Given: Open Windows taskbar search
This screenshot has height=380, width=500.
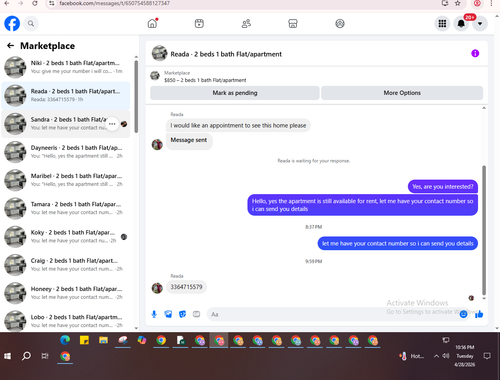Looking at the screenshot, I should click(26, 356).
